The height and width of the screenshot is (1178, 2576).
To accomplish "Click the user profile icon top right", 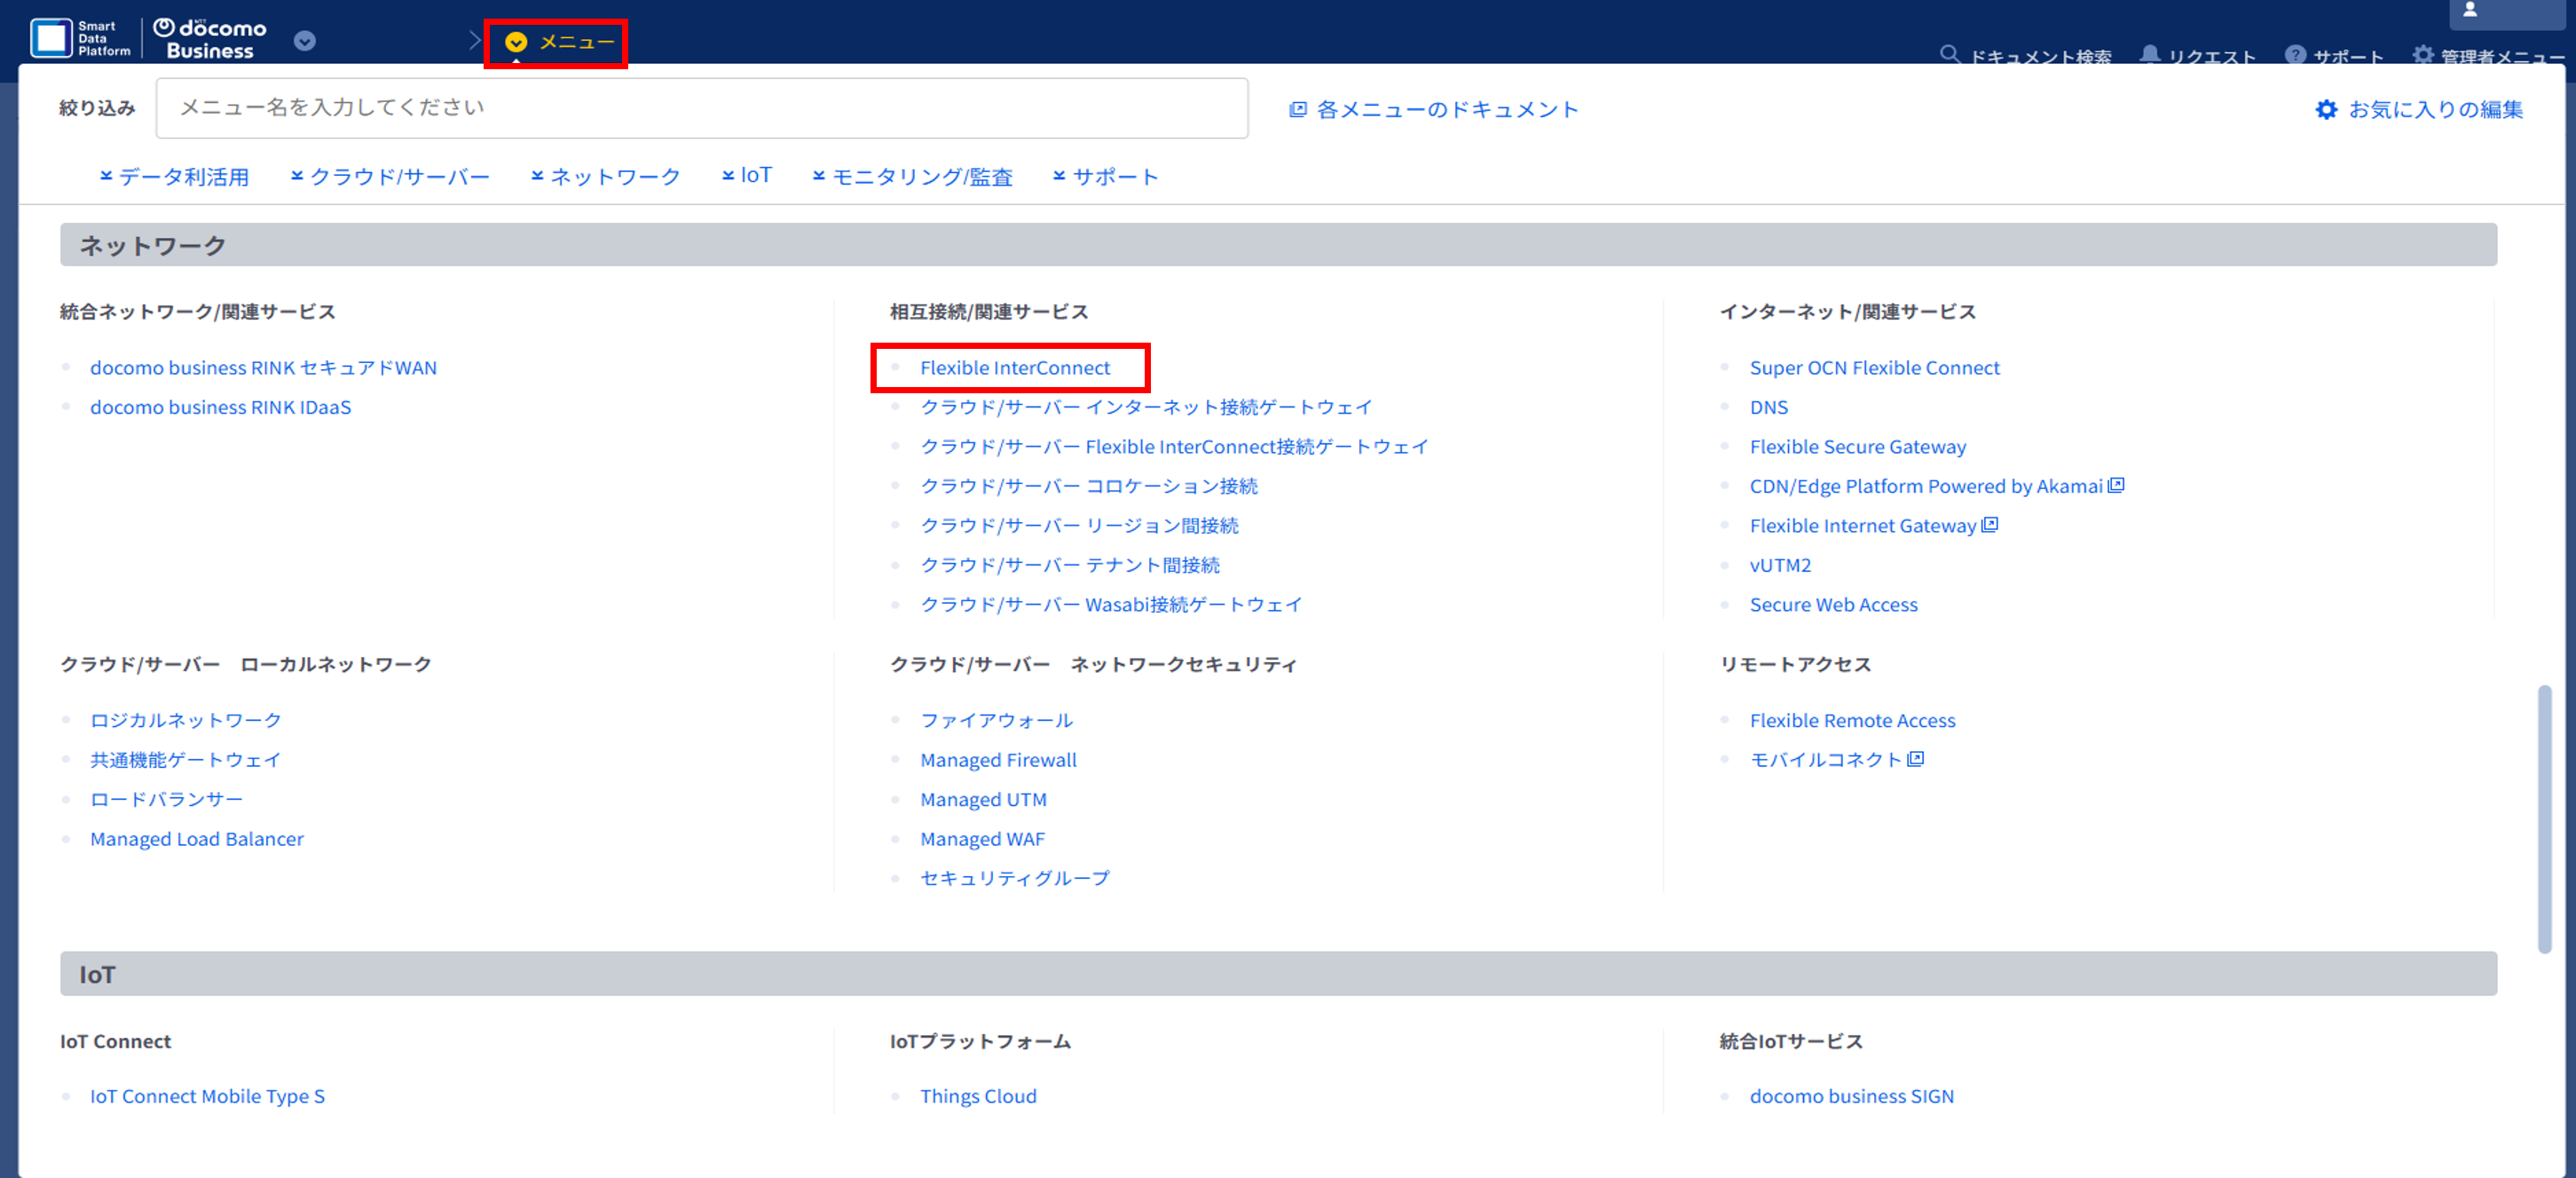I will (x=2469, y=10).
